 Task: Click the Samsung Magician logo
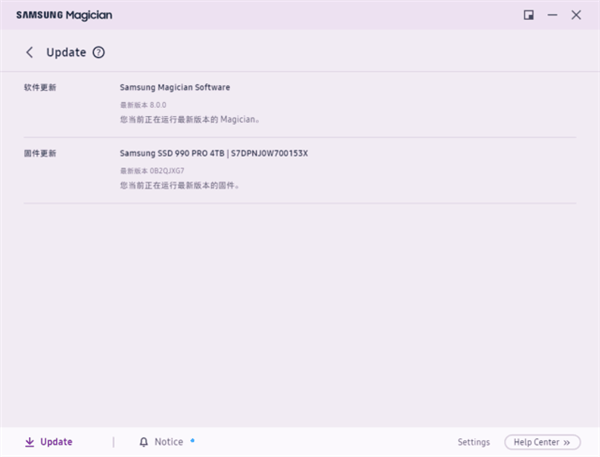pos(64,15)
